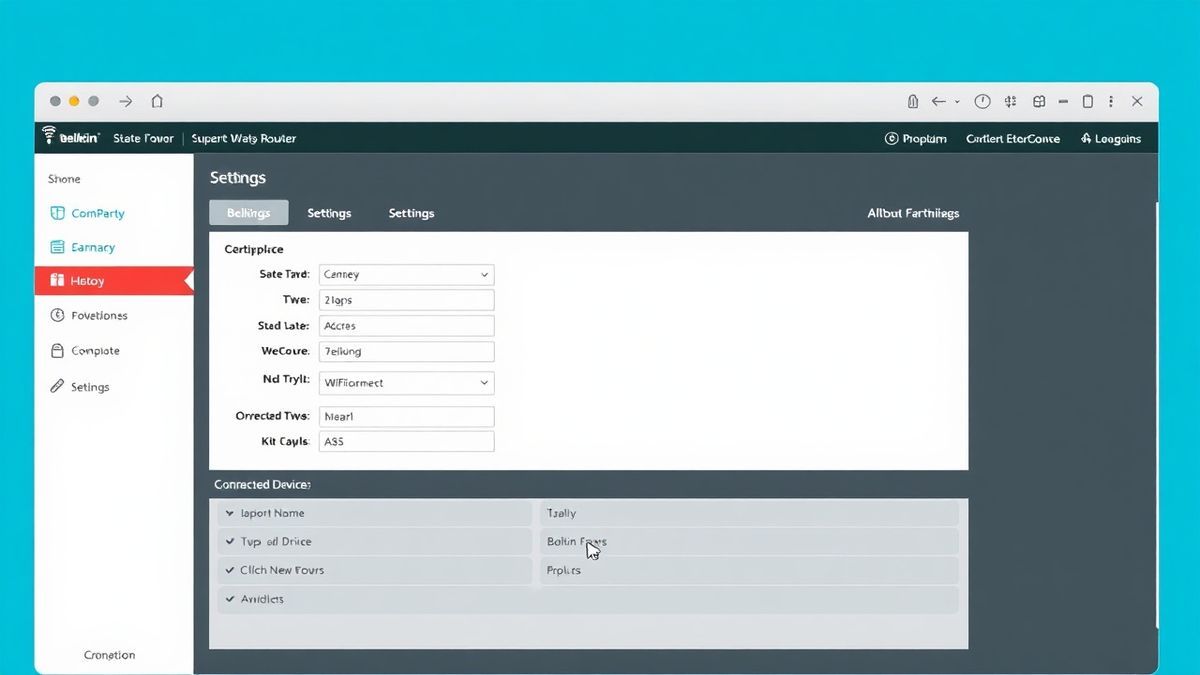Click the forward arrow in the browser toolbar

pos(126,101)
